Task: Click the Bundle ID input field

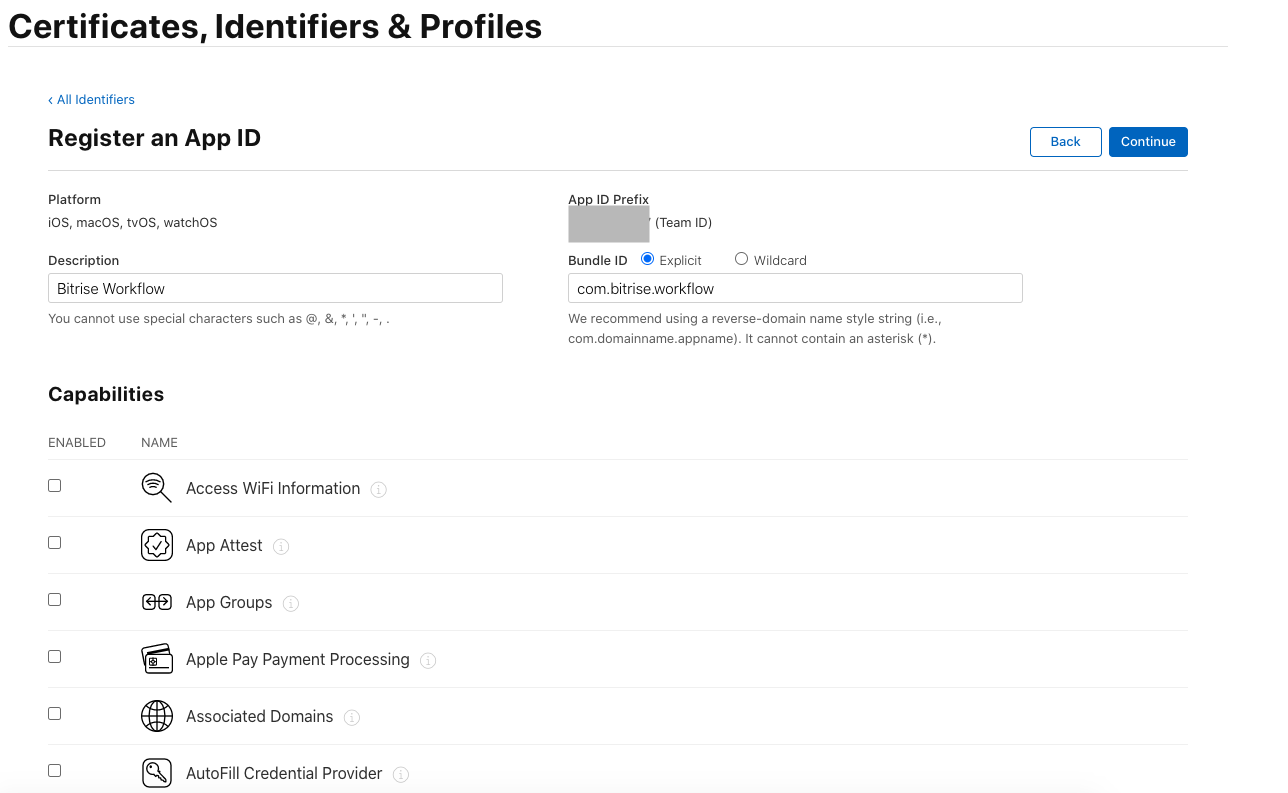Action: (x=795, y=288)
